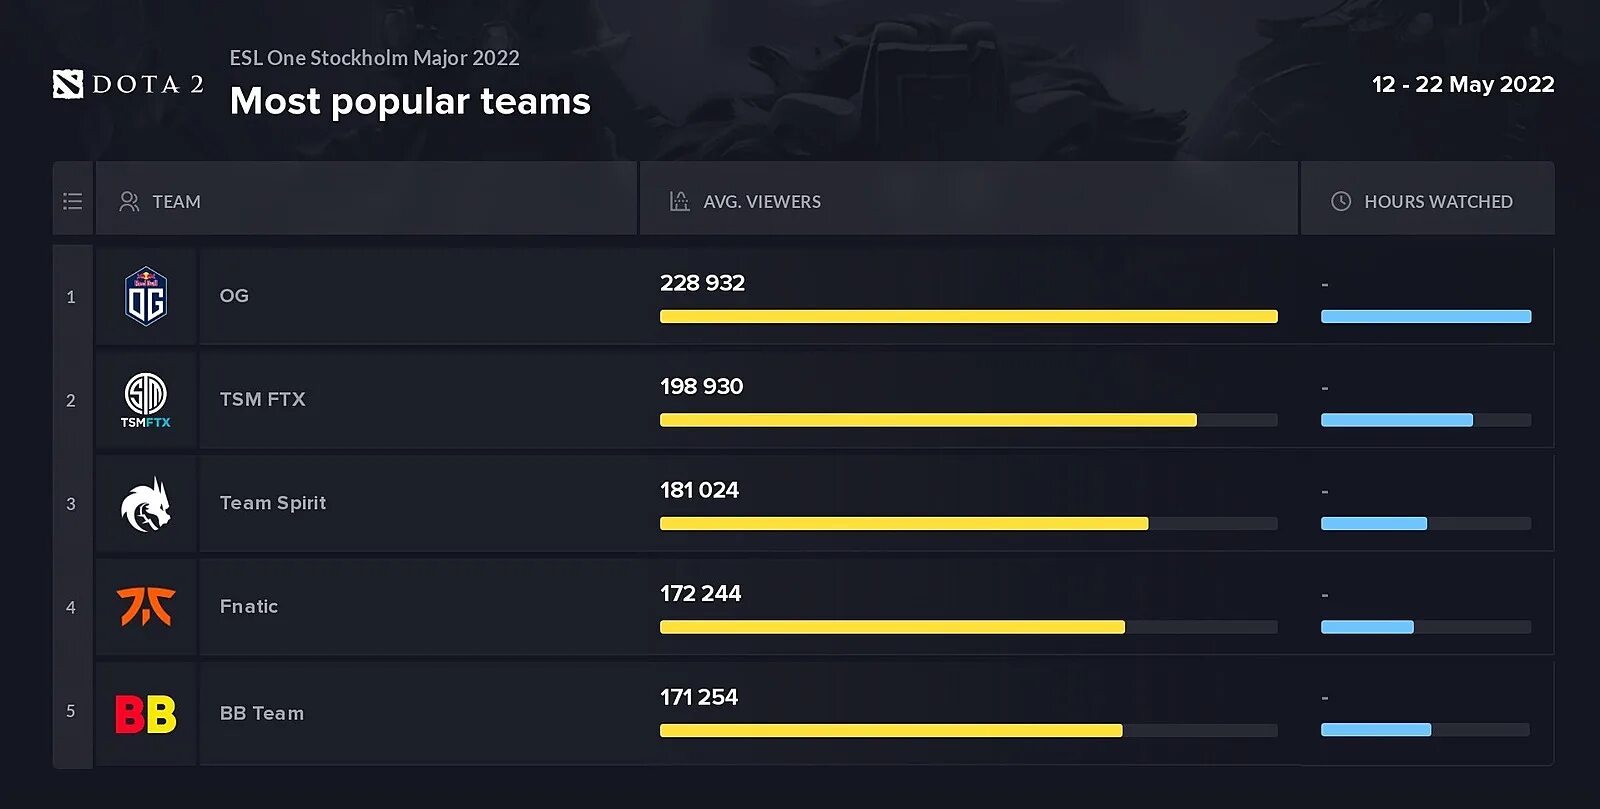
Task: Click the clock icon beside HOURS WATCHED
Action: (1341, 201)
